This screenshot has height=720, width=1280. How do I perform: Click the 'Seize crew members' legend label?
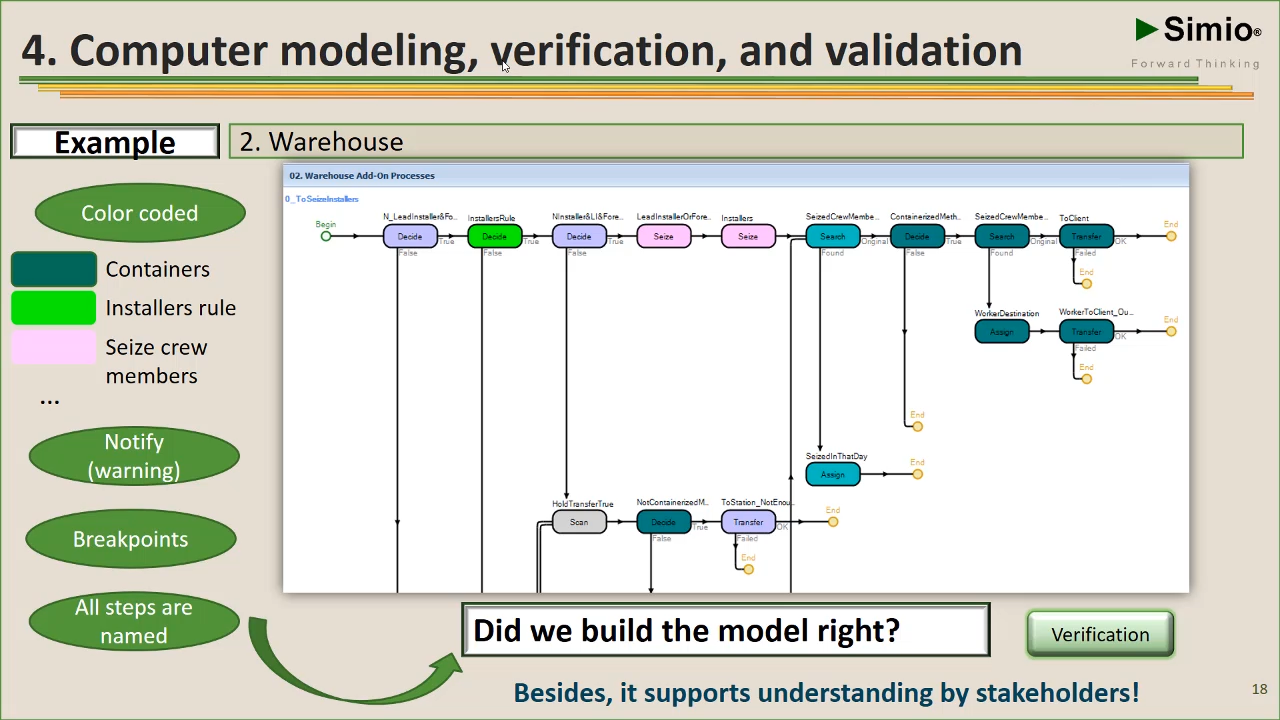(x=157, y=361)
